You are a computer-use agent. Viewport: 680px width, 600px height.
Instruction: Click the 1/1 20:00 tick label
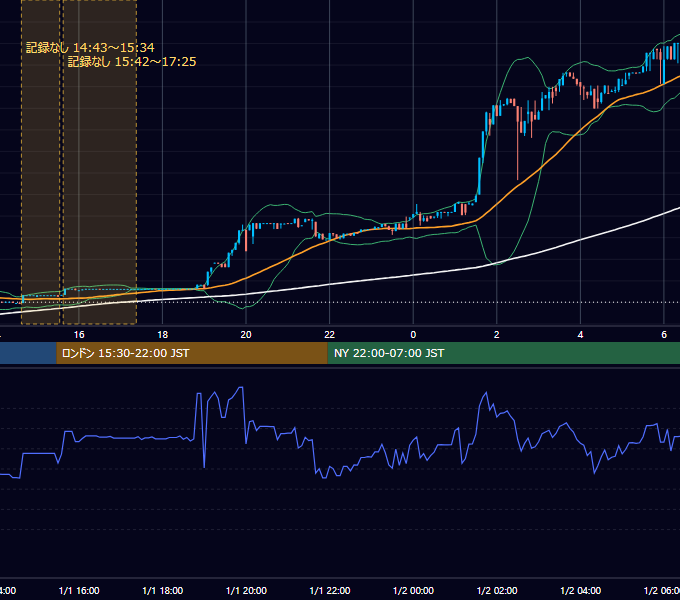pos(246,591)
